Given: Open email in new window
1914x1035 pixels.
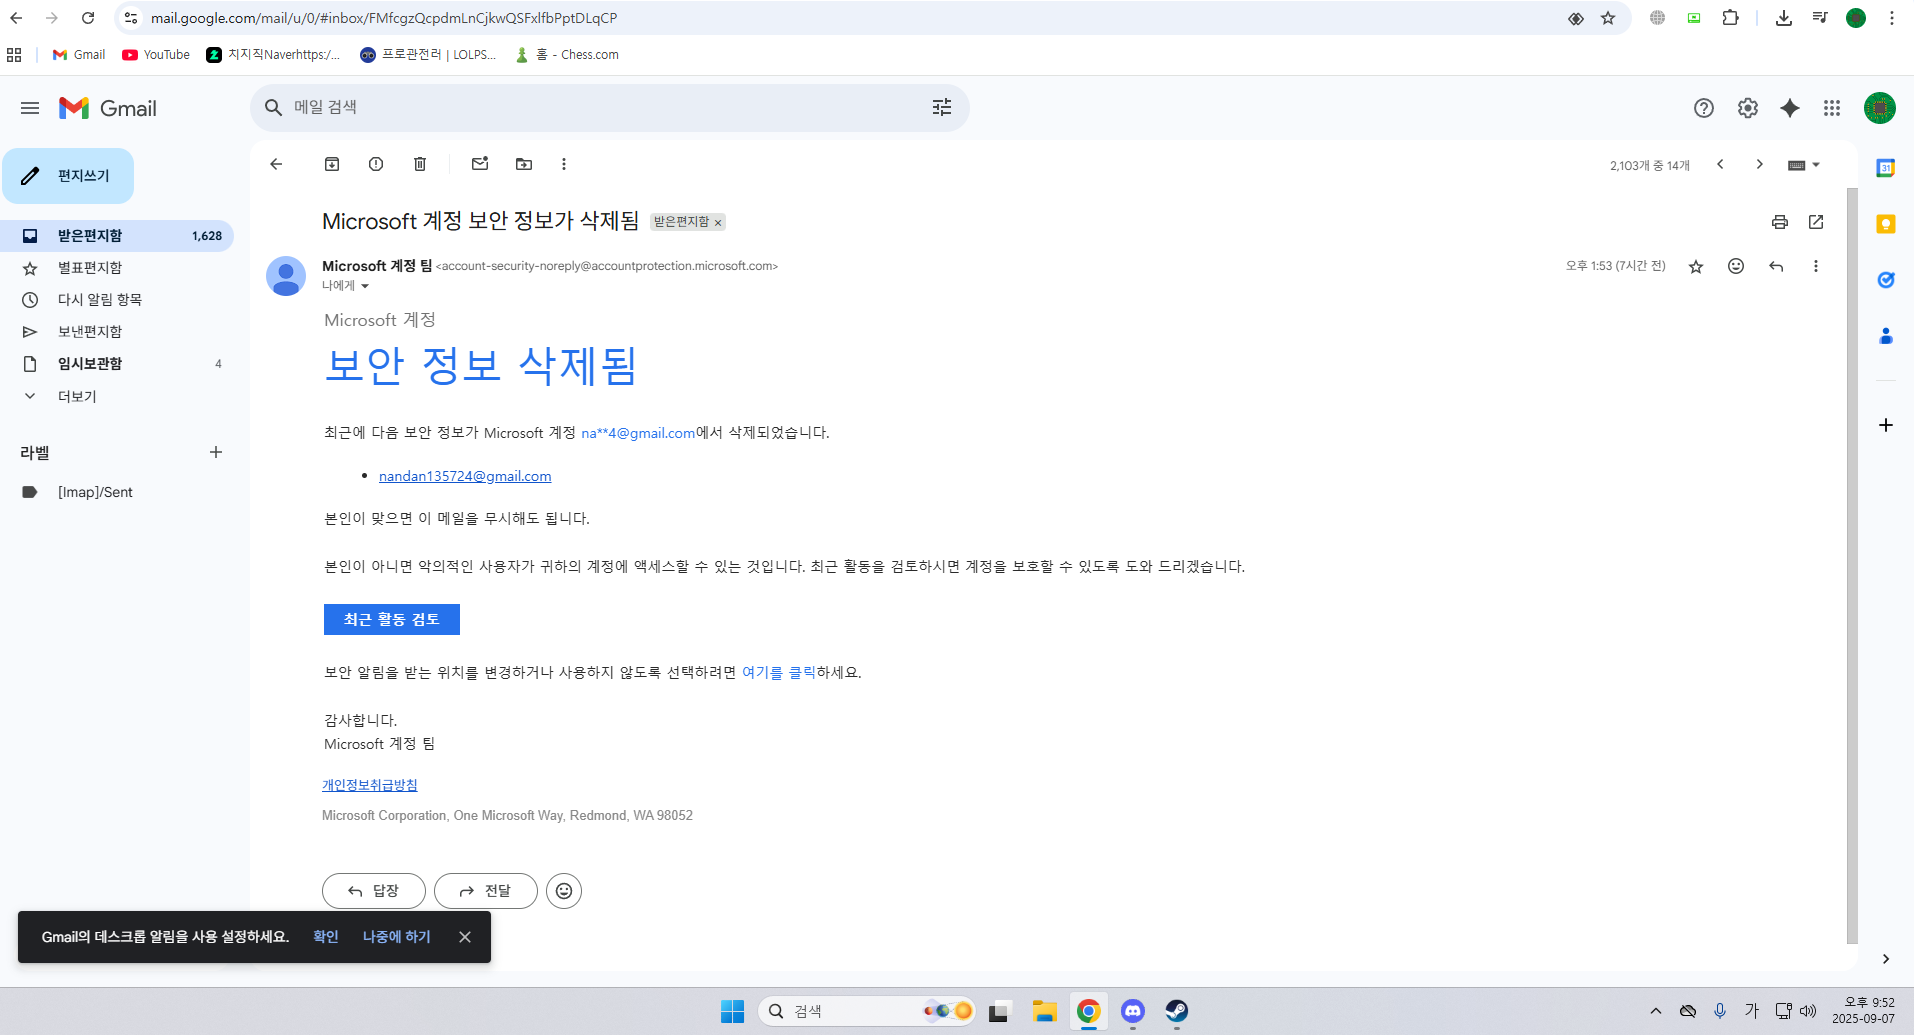Looking at the screenshot, I should coord(1816,222).
